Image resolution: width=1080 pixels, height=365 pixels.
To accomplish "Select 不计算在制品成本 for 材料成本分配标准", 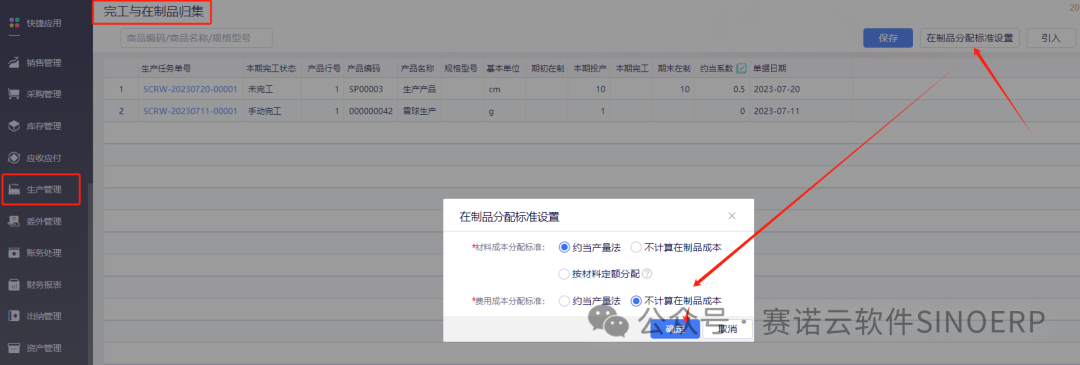I will [636, 247].
